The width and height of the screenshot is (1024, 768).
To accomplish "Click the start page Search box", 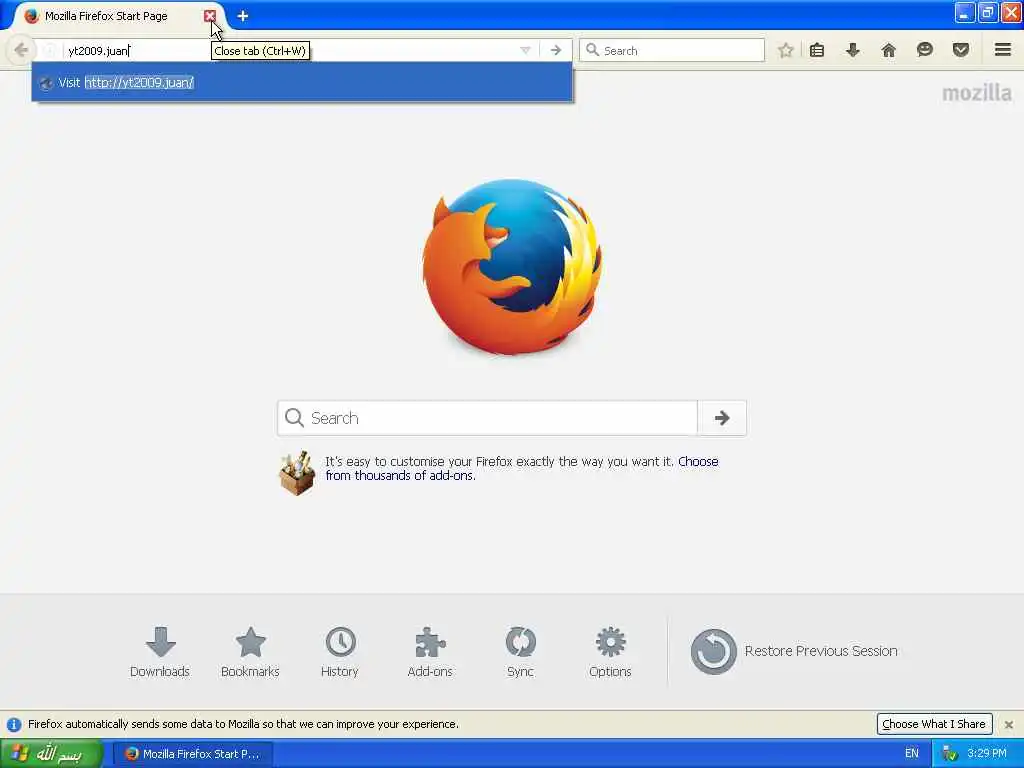I will coord(488,418).
